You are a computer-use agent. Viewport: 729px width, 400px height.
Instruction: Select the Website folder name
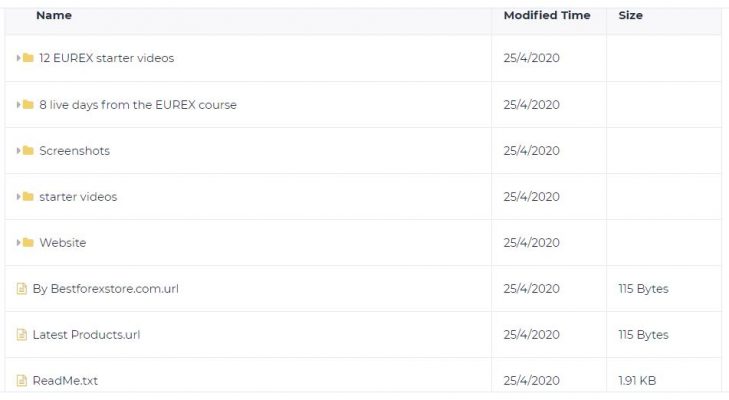(63, 242)
